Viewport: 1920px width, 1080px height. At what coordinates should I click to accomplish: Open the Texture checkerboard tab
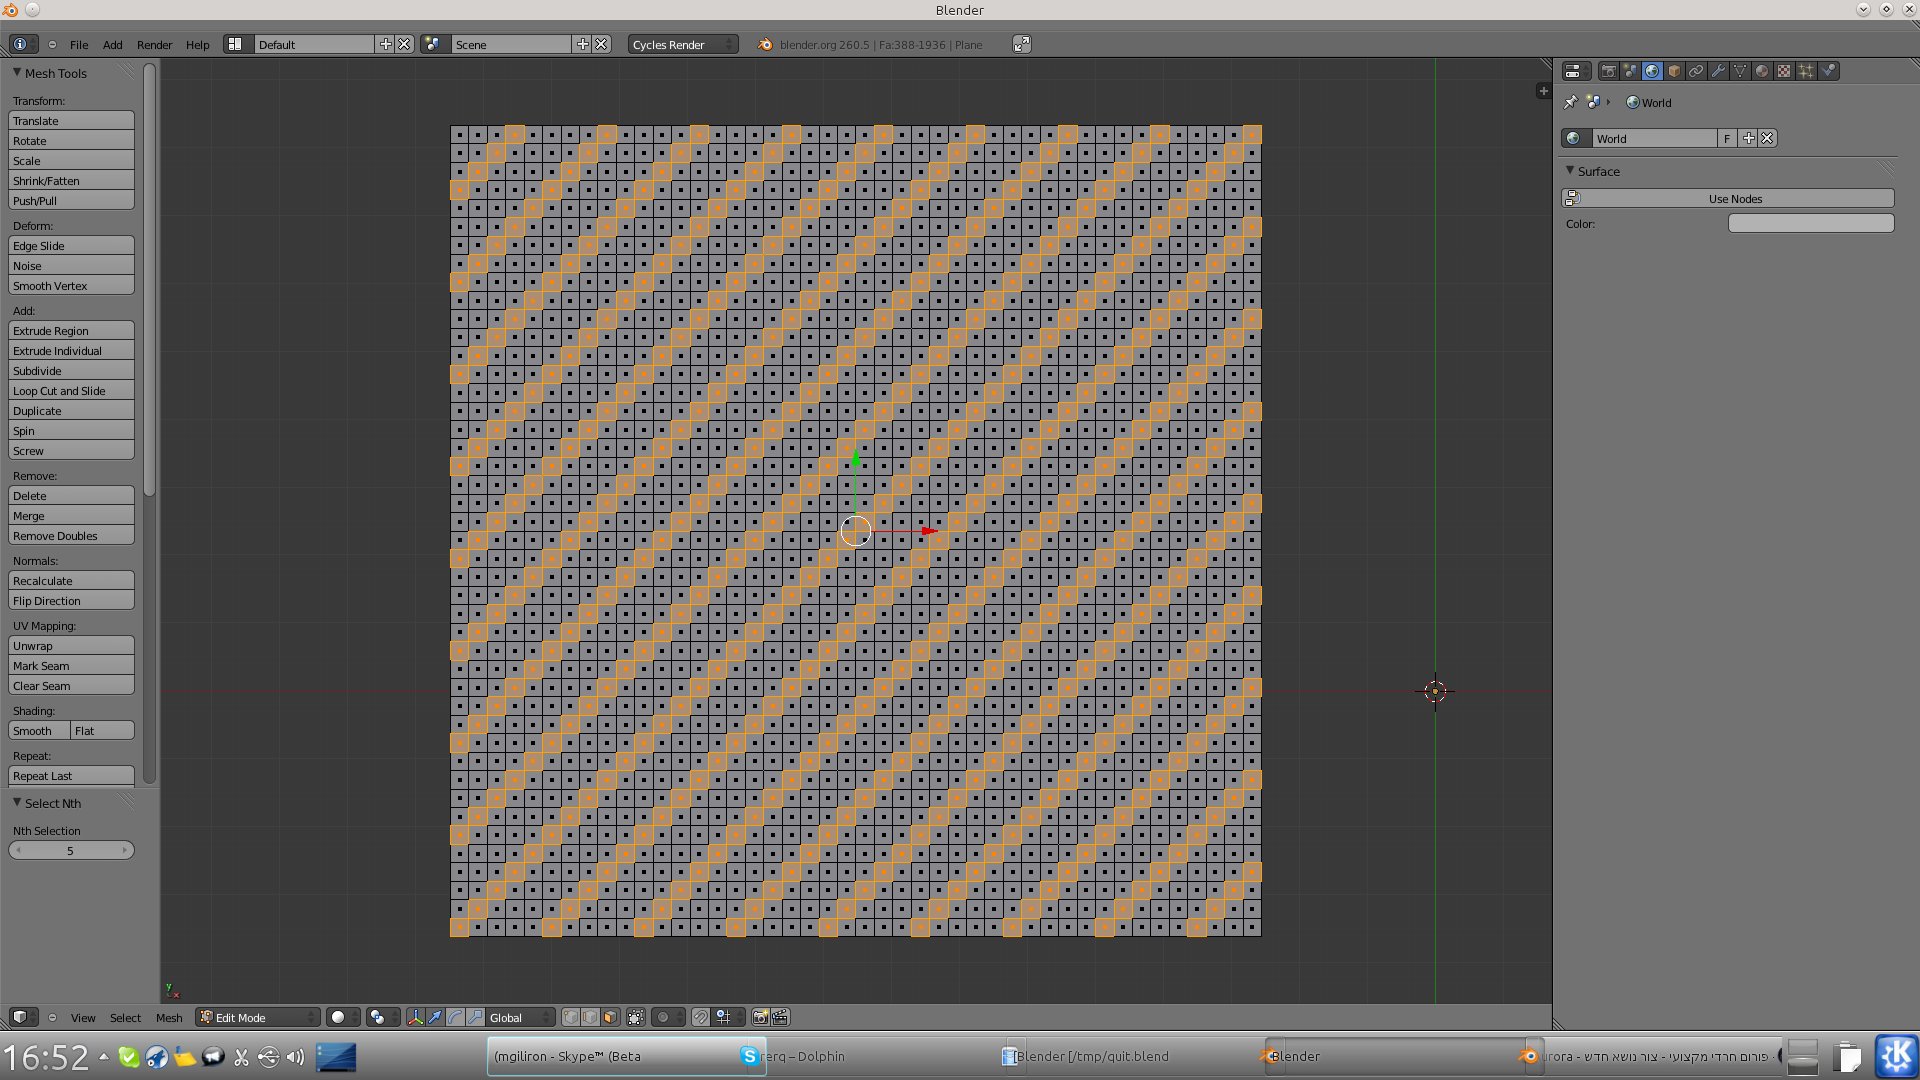click(x=1784, y=71)
